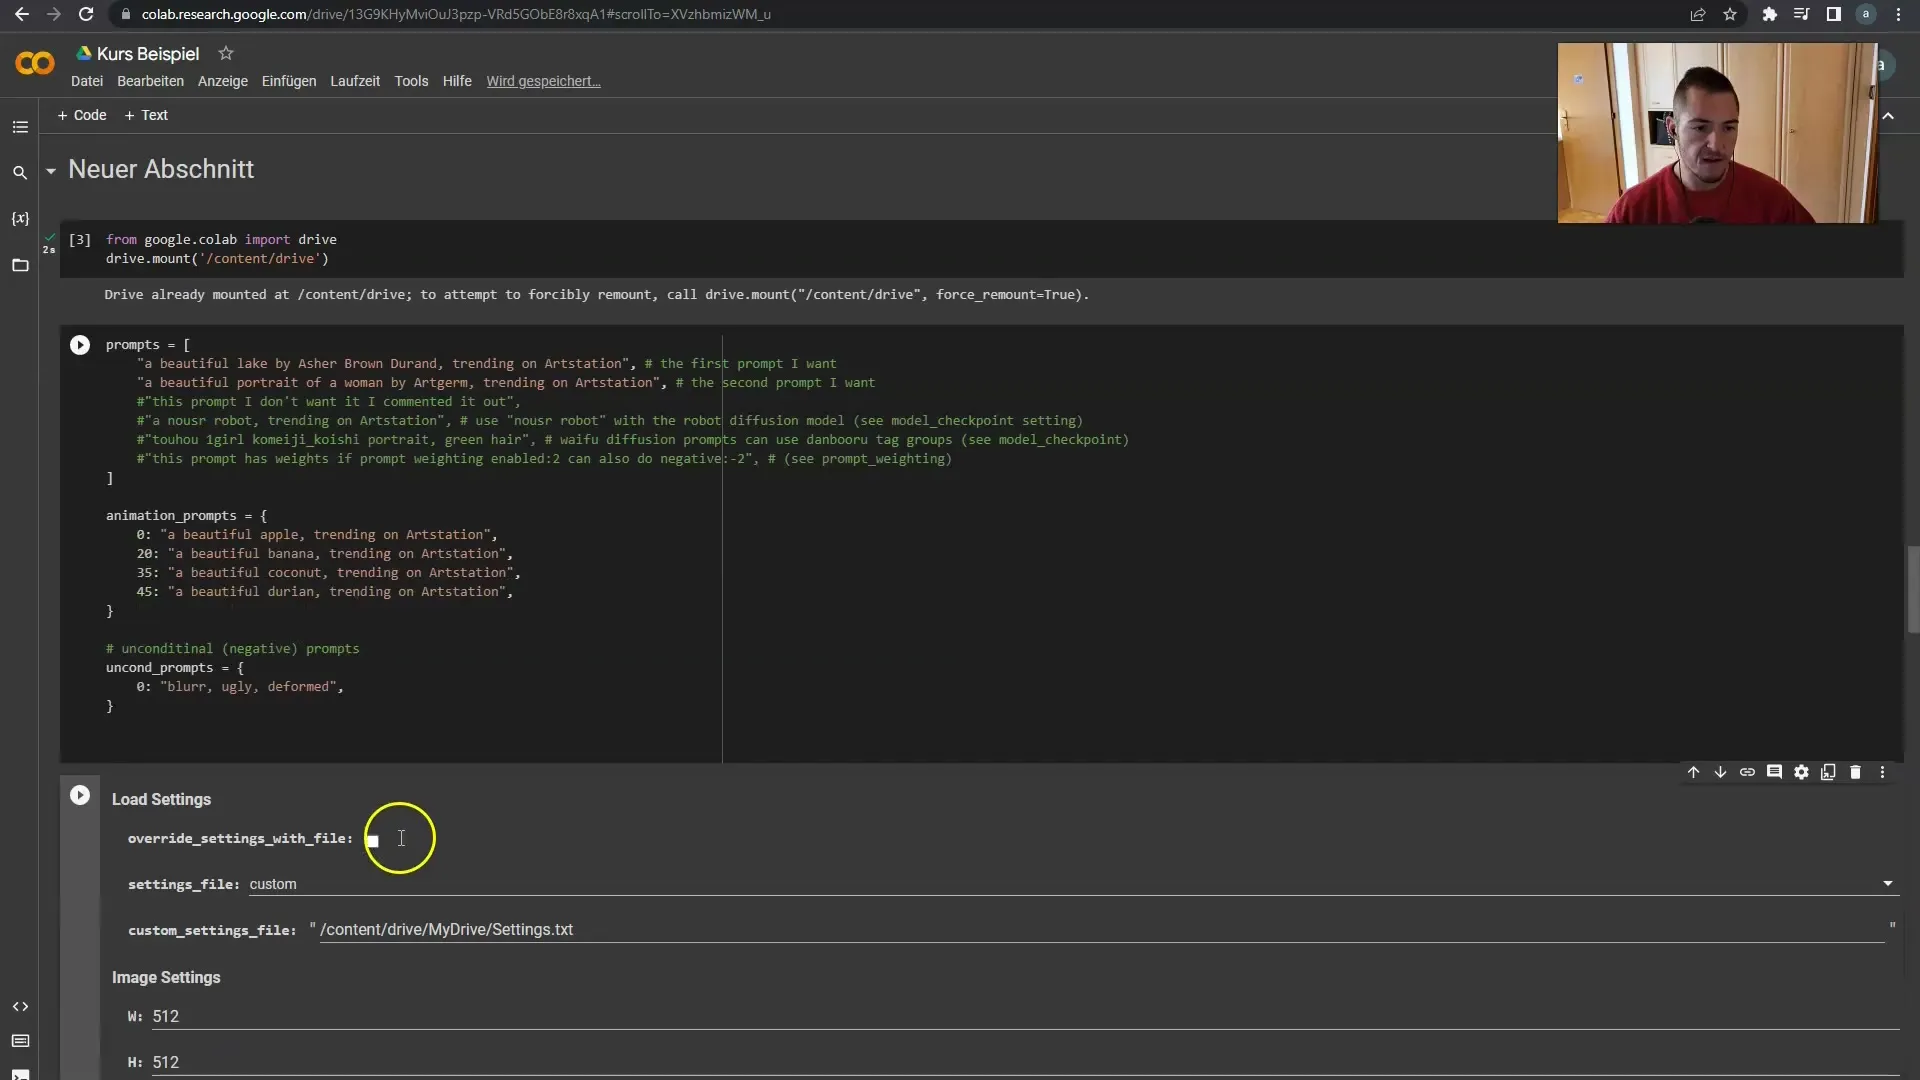Open the Anzeige menu
The width and height of the screenshot is (1920, 1080).
coord(222,81)
